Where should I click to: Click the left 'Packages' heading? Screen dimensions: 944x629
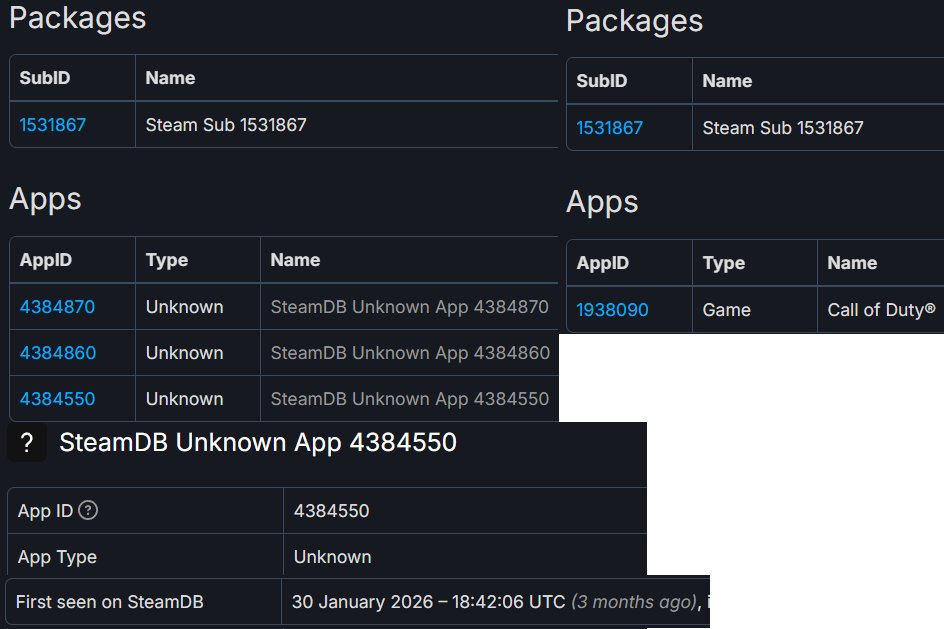(x=78, y=18)
